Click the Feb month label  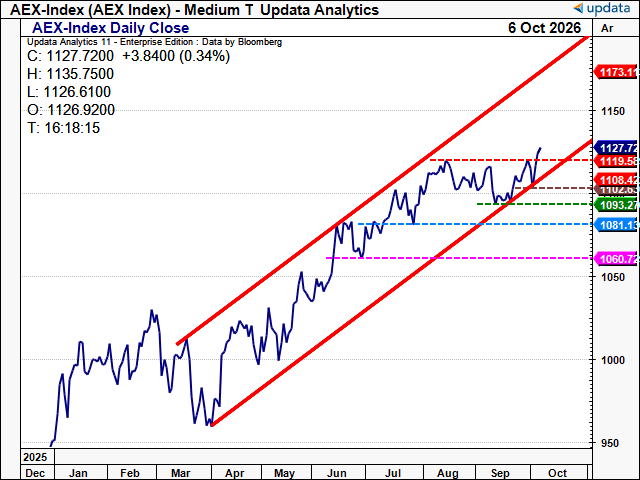click(x=130, y=473)
